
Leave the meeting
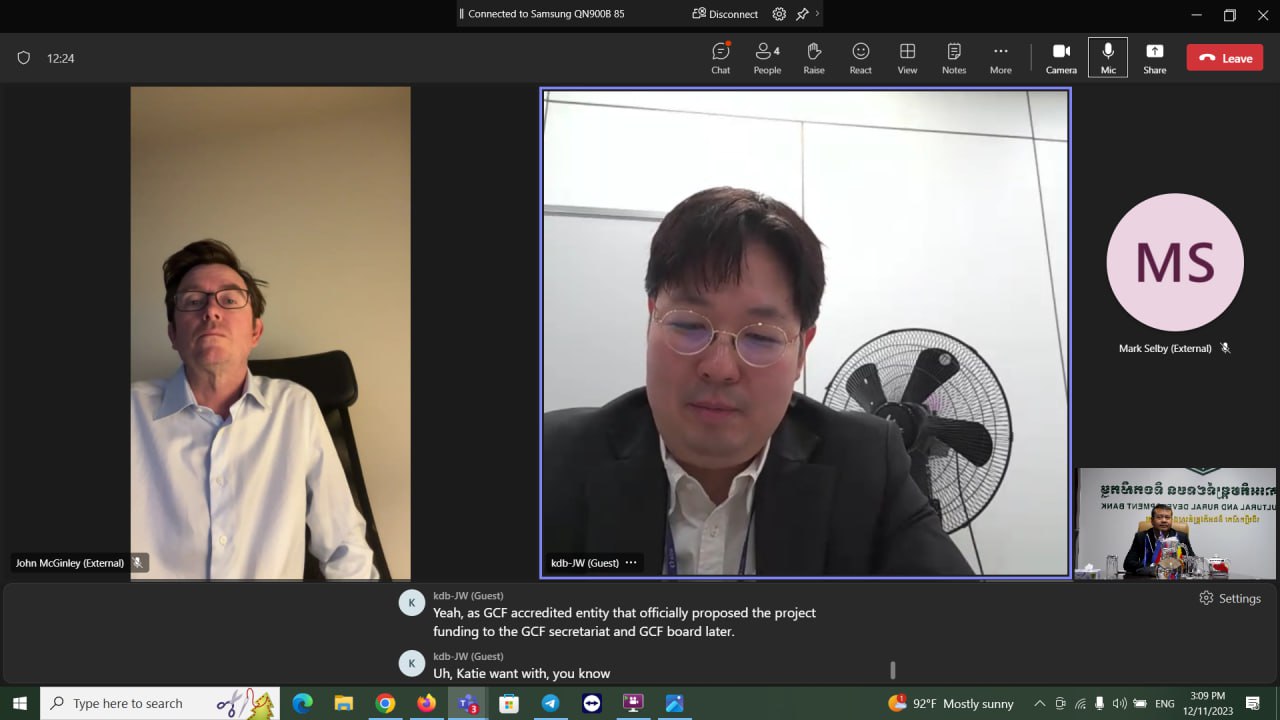coord(1225,58)
